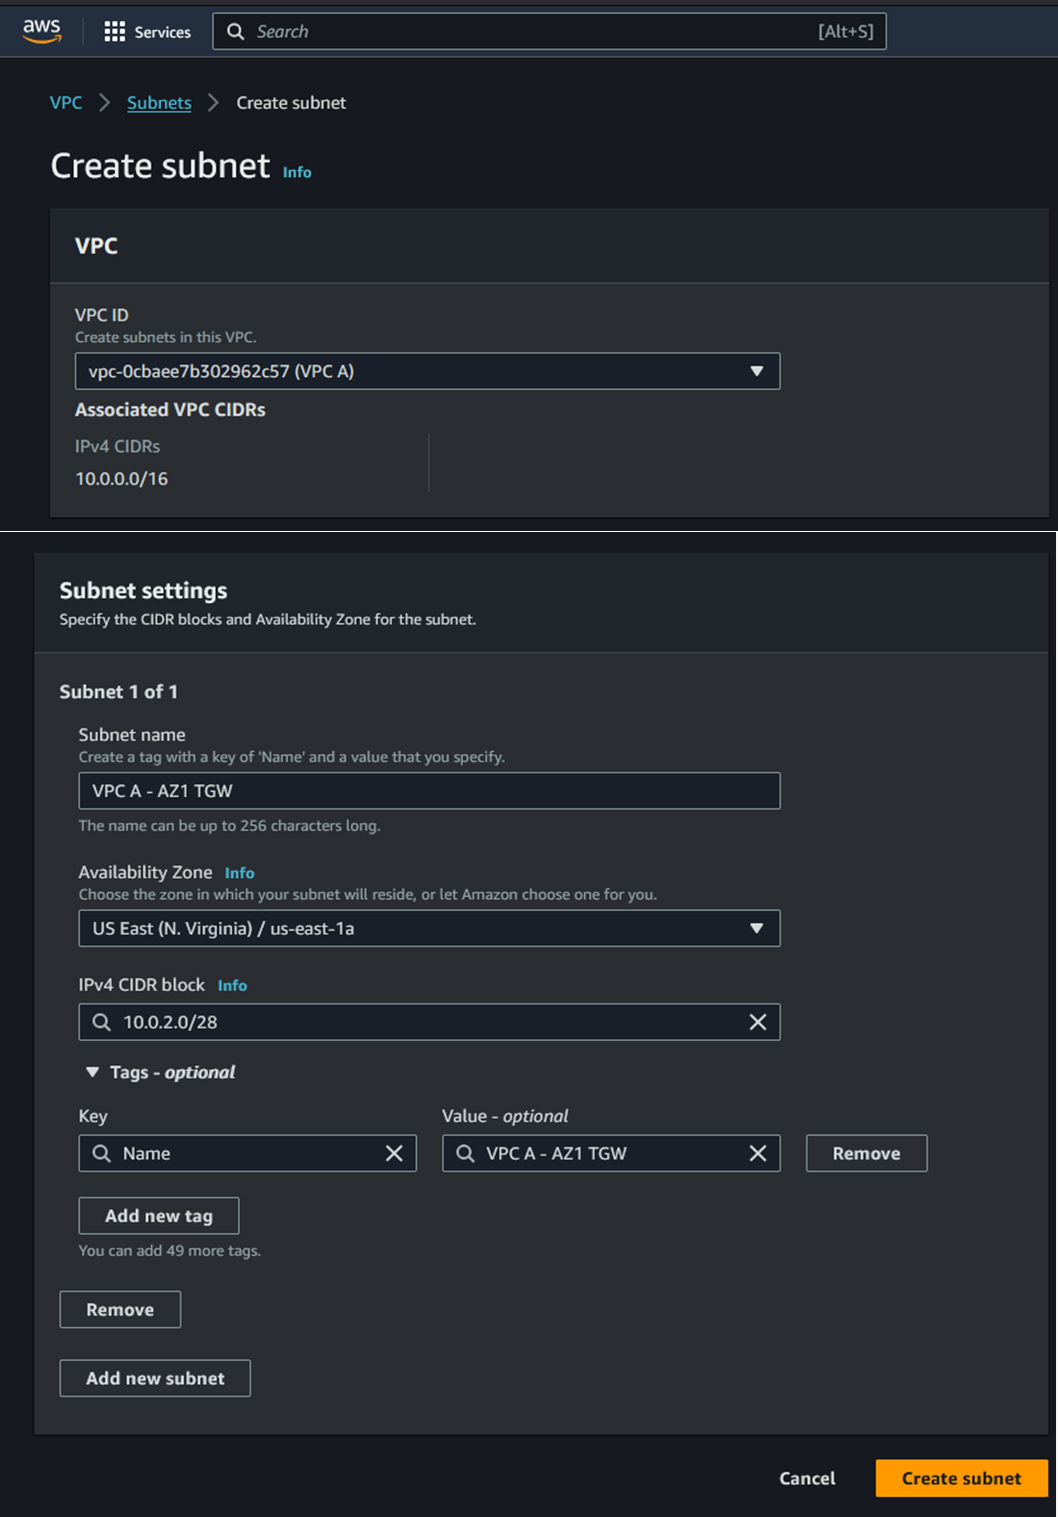Clear the Name tag key field
Viewport: 1058px width, 1517px height.
click(394, 1153)
